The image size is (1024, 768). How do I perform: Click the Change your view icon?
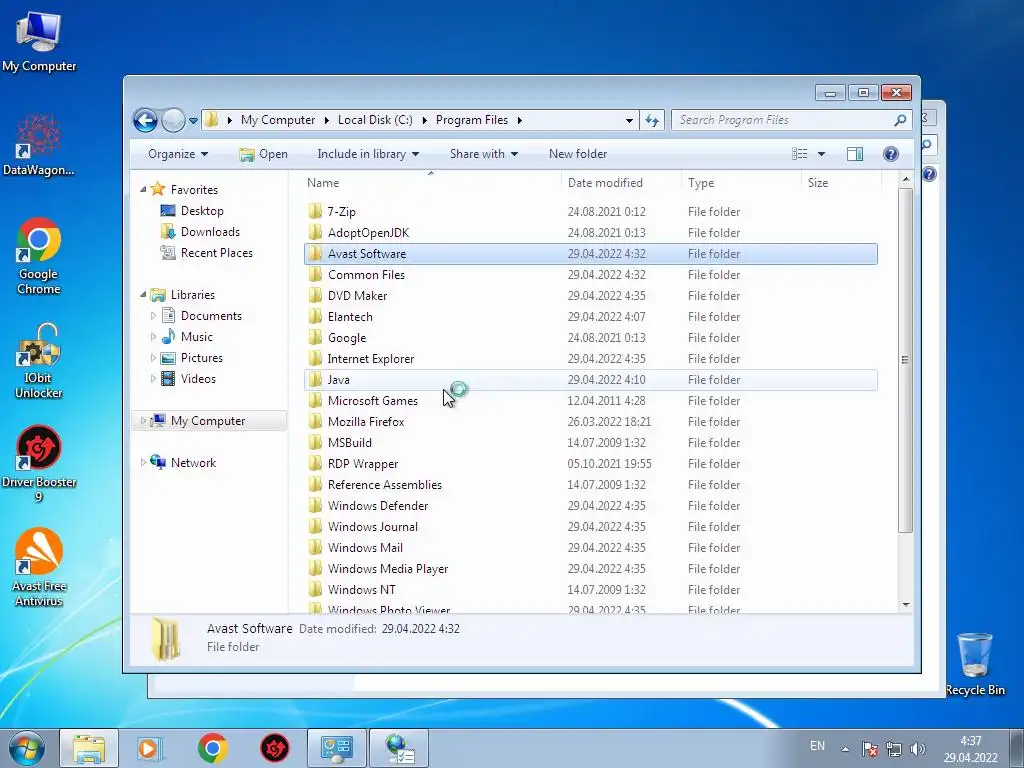pos(799,154)
